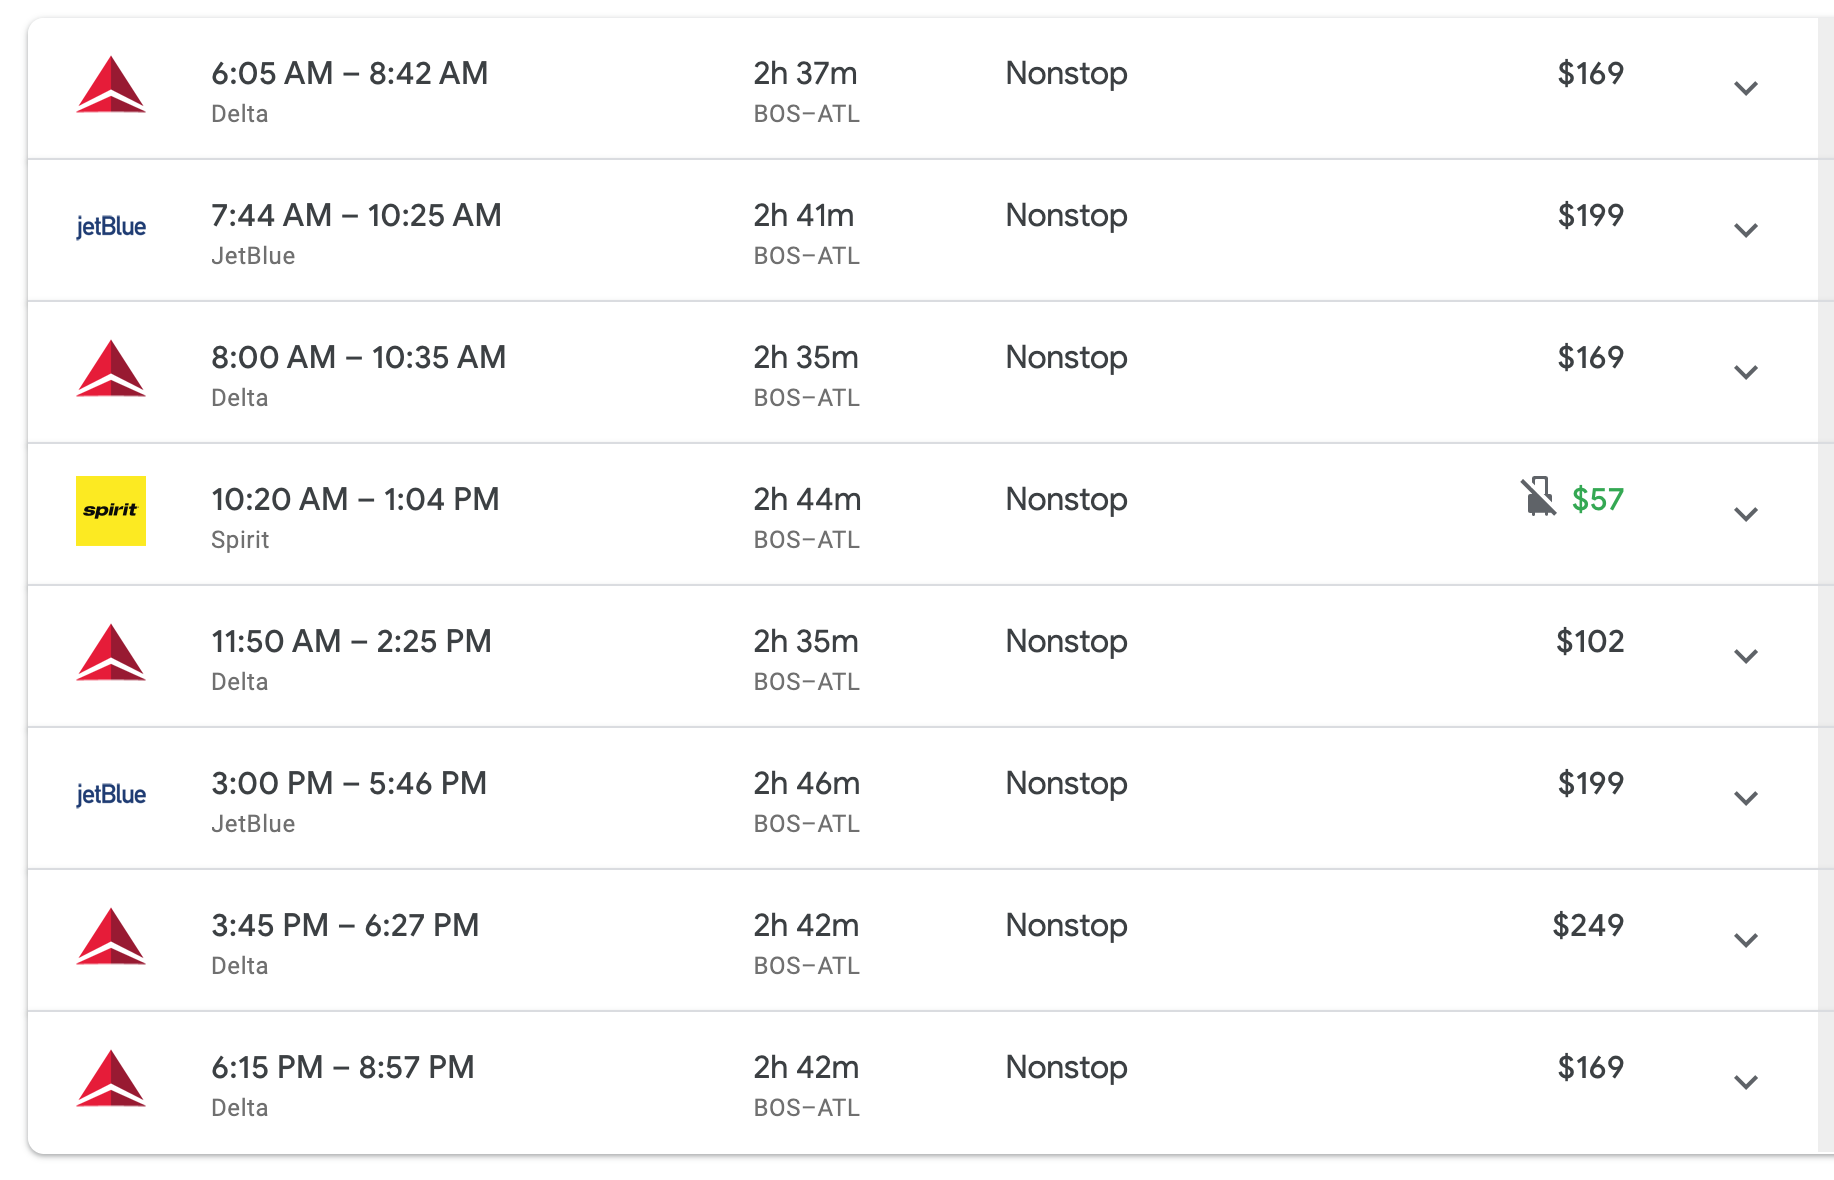Click the Delta logo on the 8:00 AM flight

pyautogui.click(x=111, y=369)
